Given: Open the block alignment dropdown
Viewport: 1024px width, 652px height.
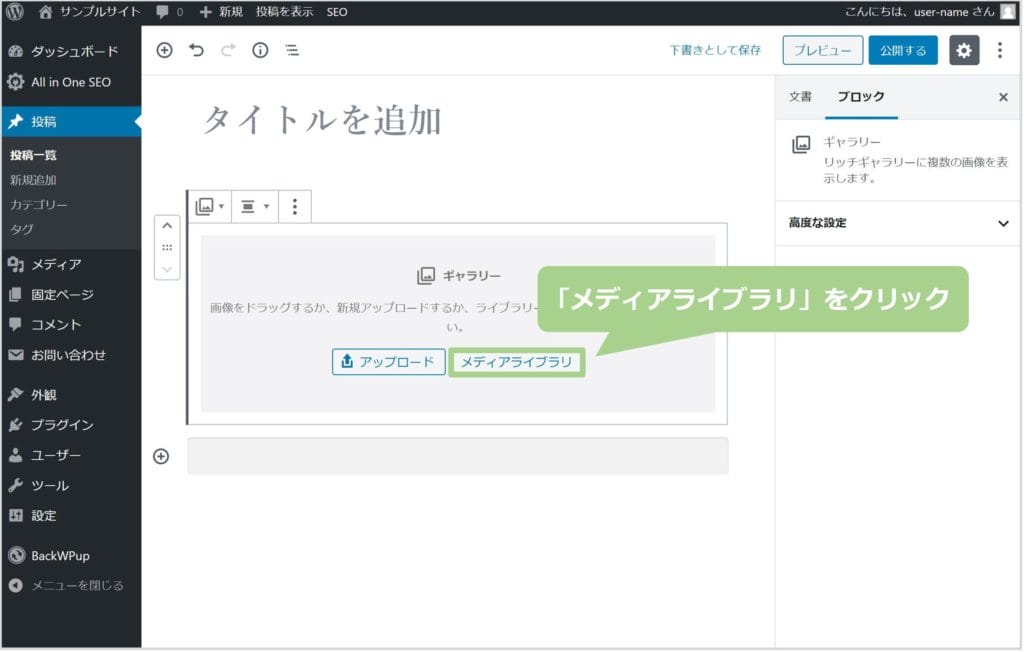Looking at the screenshot, I should 254,206.
